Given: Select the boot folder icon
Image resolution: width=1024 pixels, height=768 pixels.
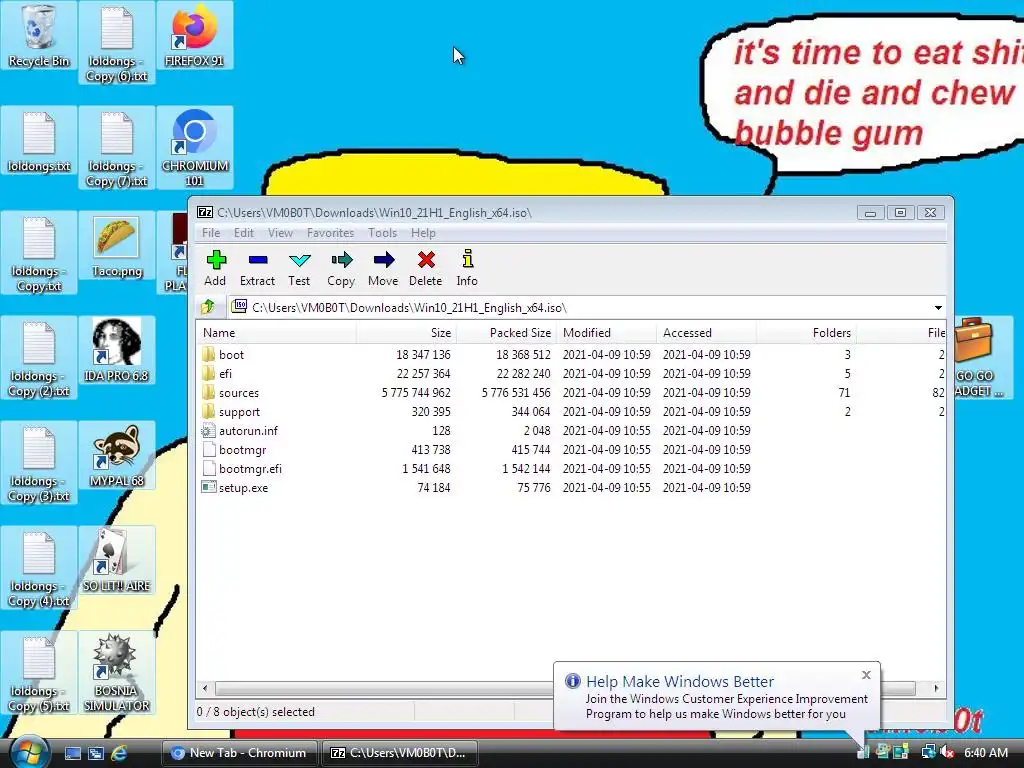Looking at the screenshot, I should [x=208, y=354].
